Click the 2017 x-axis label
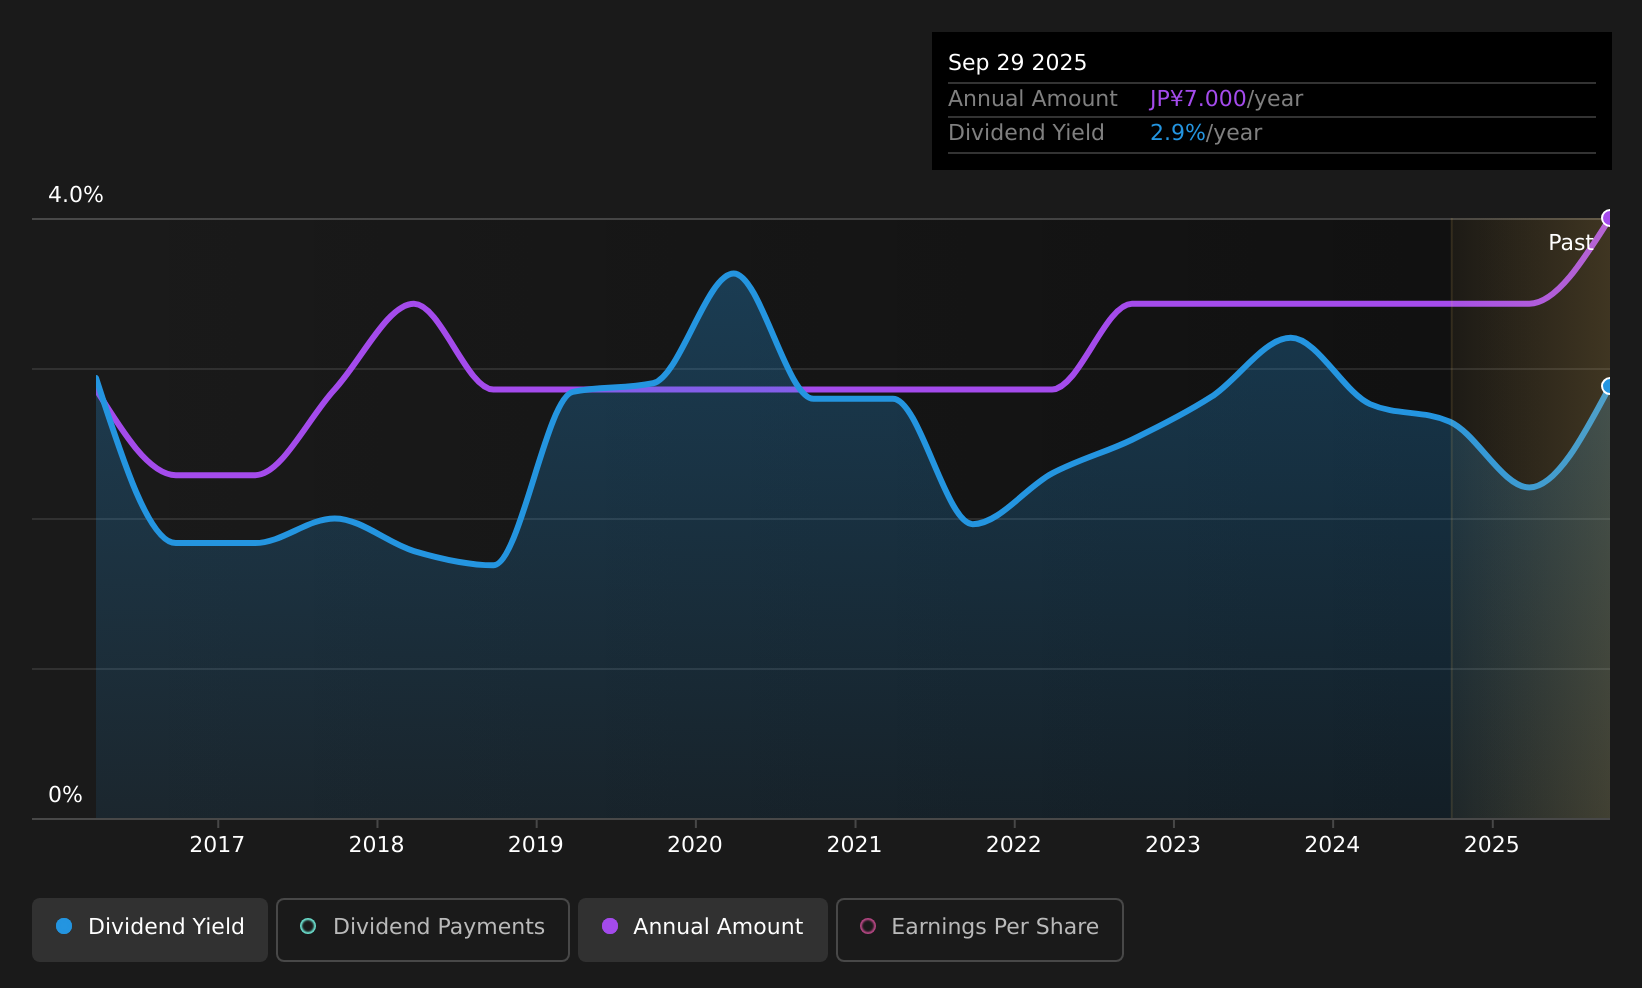1642x988 pixels. point(217,845)
